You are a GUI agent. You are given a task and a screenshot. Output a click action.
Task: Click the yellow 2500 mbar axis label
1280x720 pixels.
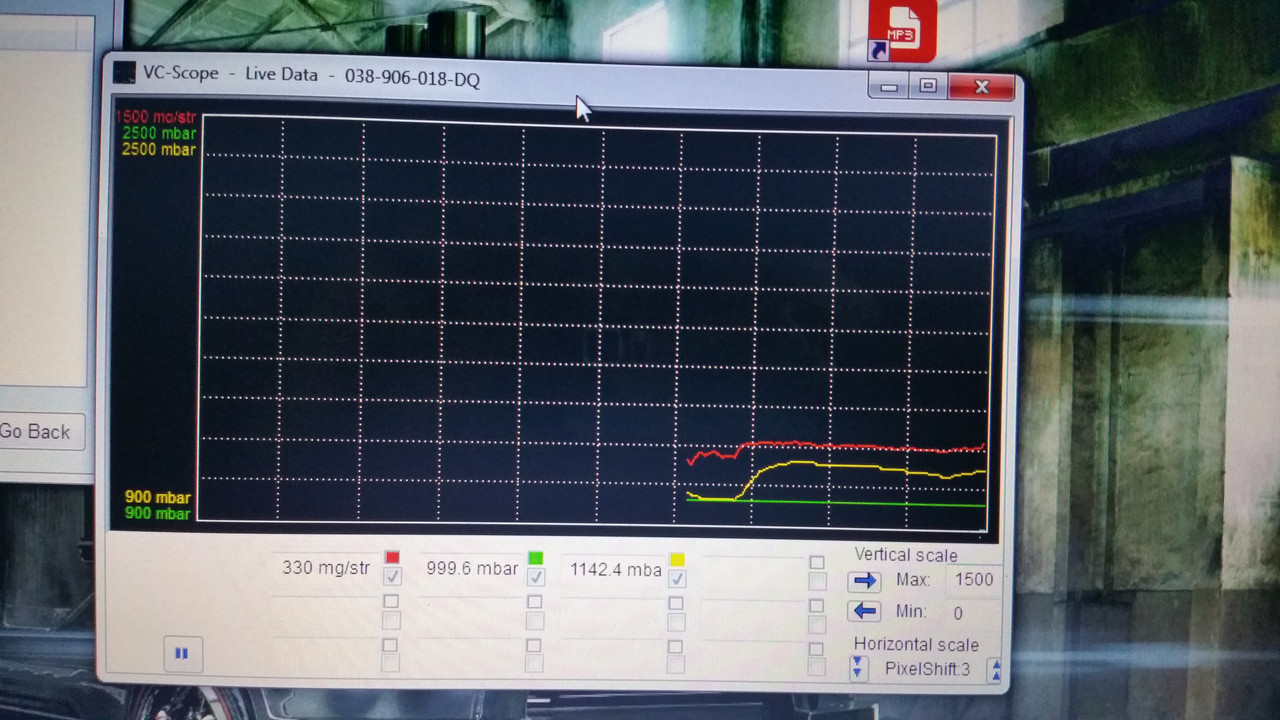[x=160, y=150]
